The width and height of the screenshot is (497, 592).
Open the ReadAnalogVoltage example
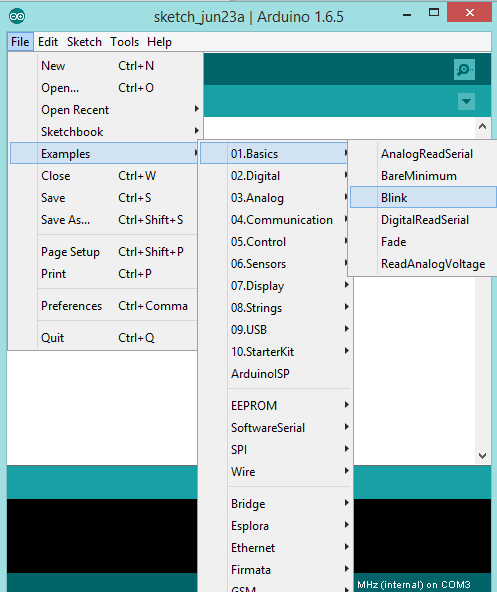point(423,264)
